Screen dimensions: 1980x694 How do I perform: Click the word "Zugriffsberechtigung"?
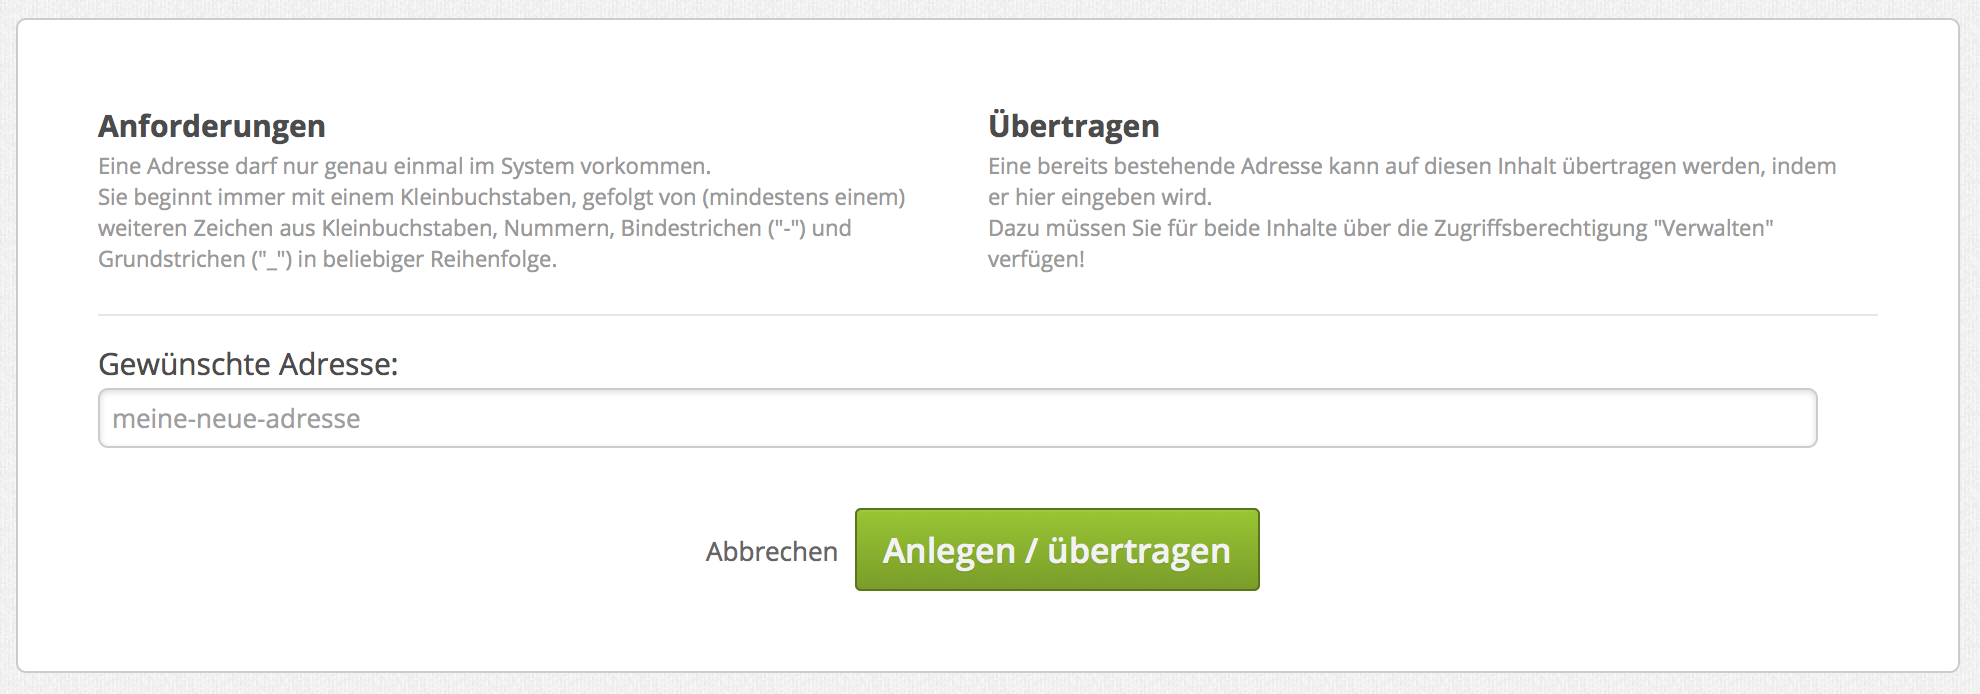click(1540, 228)
